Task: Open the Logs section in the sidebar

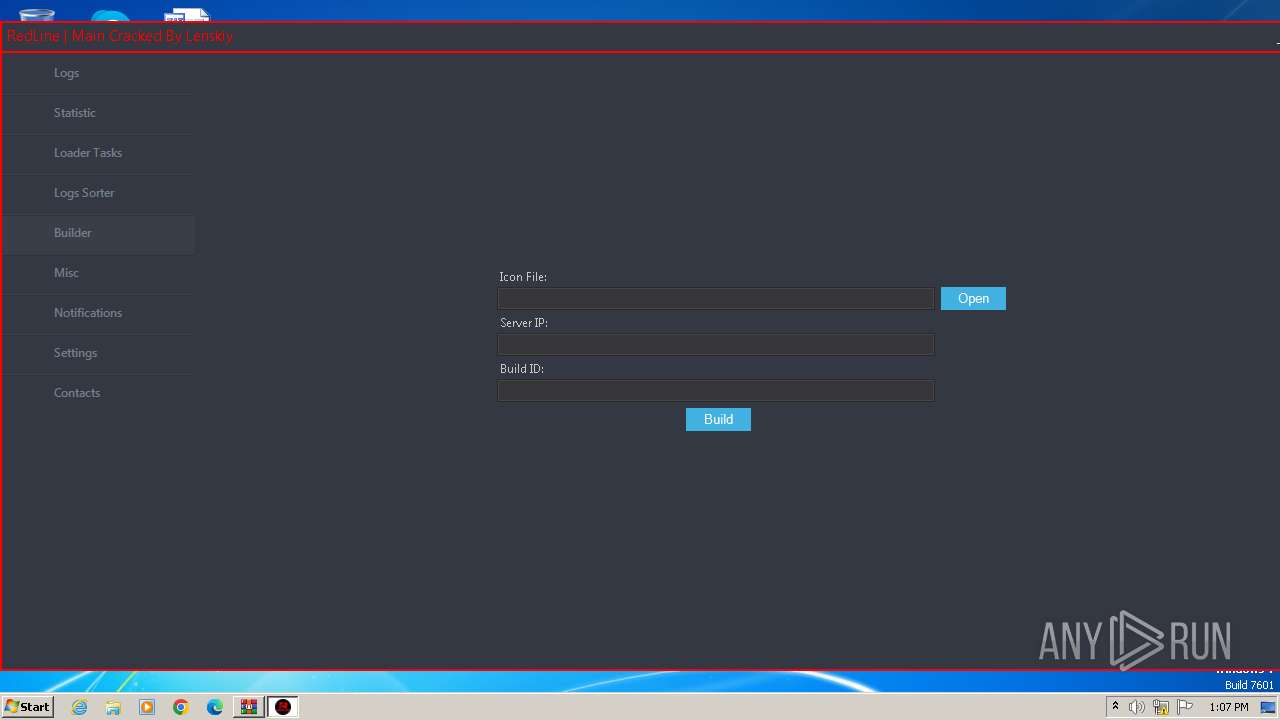Action: (98, 73)
